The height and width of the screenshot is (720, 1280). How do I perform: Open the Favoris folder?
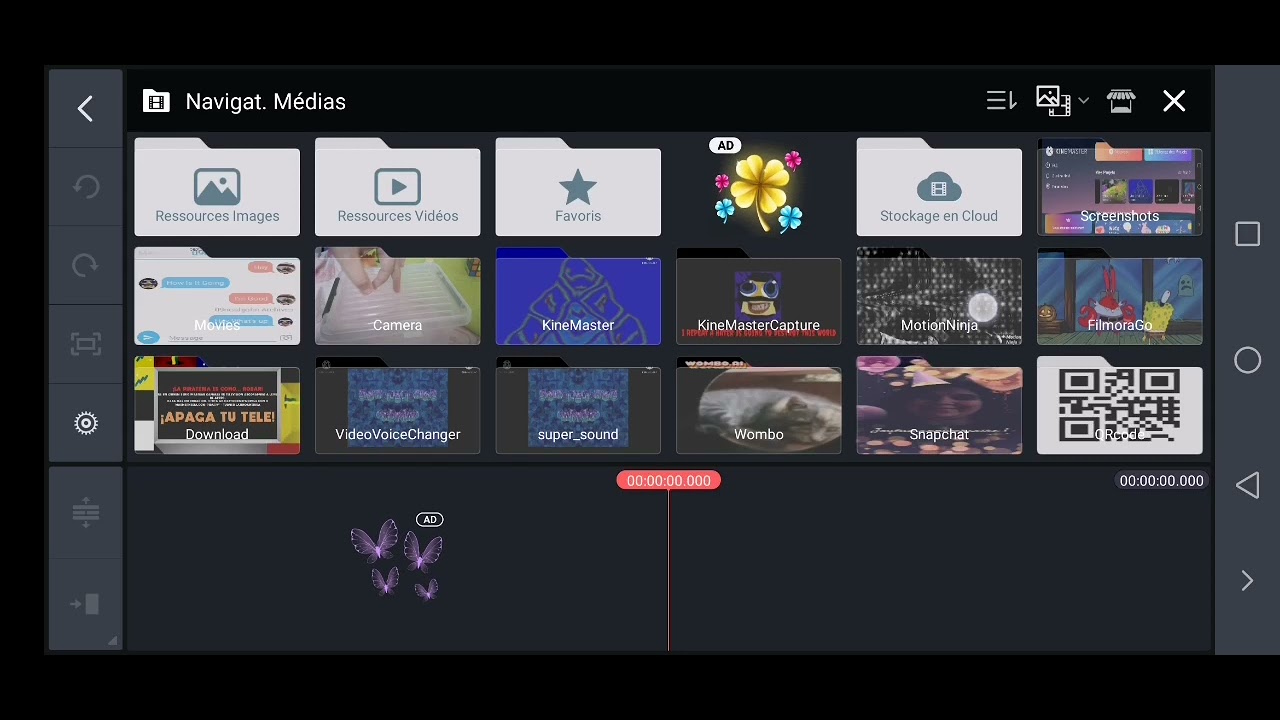578,188
